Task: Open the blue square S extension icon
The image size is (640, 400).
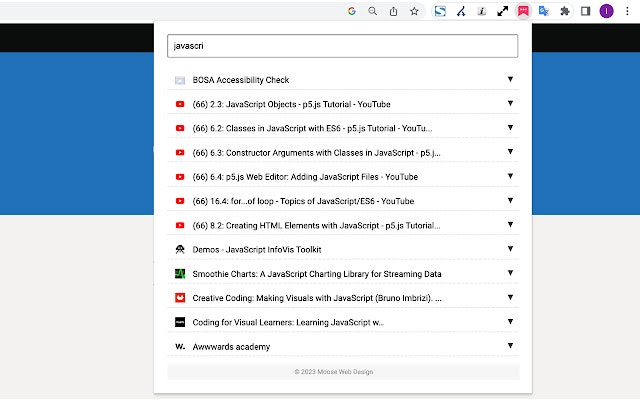Action: pyautogui.click(x=440, y=11)
